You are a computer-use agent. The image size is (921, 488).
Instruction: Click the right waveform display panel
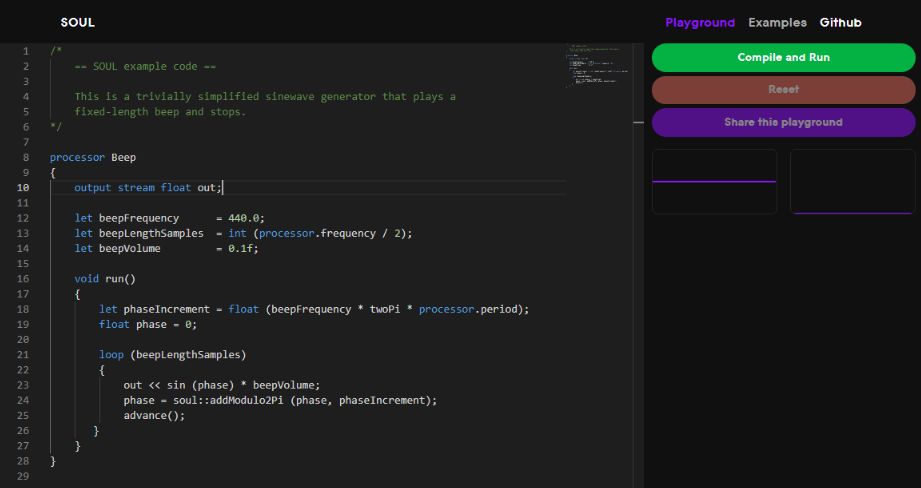pyautogui.click(x=852, y=181)
